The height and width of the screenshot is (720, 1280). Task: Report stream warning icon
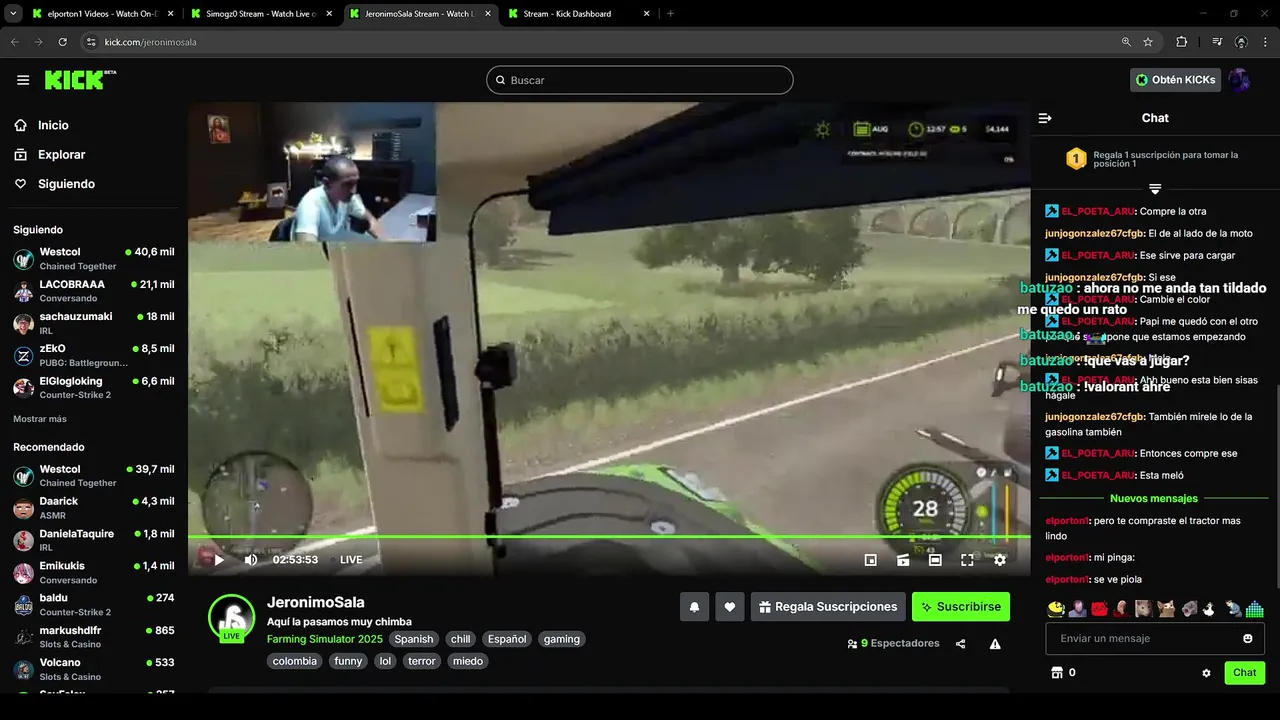click(995, 644)
